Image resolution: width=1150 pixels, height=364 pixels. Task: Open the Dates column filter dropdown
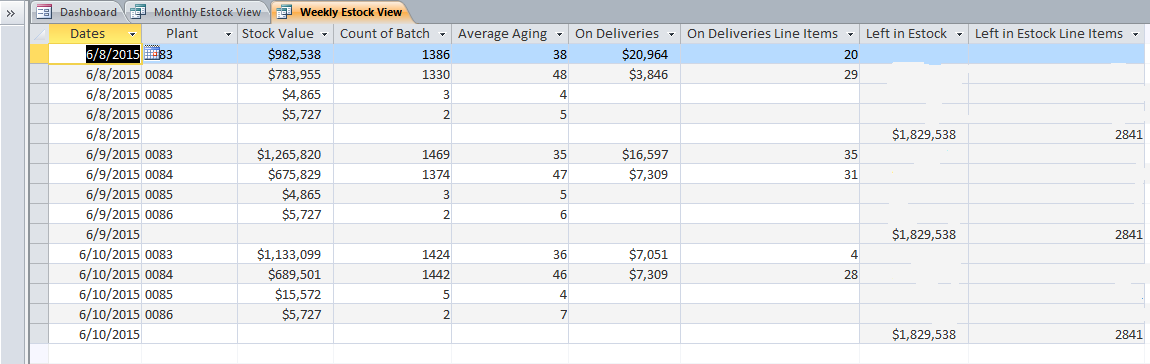coord(132,34)
